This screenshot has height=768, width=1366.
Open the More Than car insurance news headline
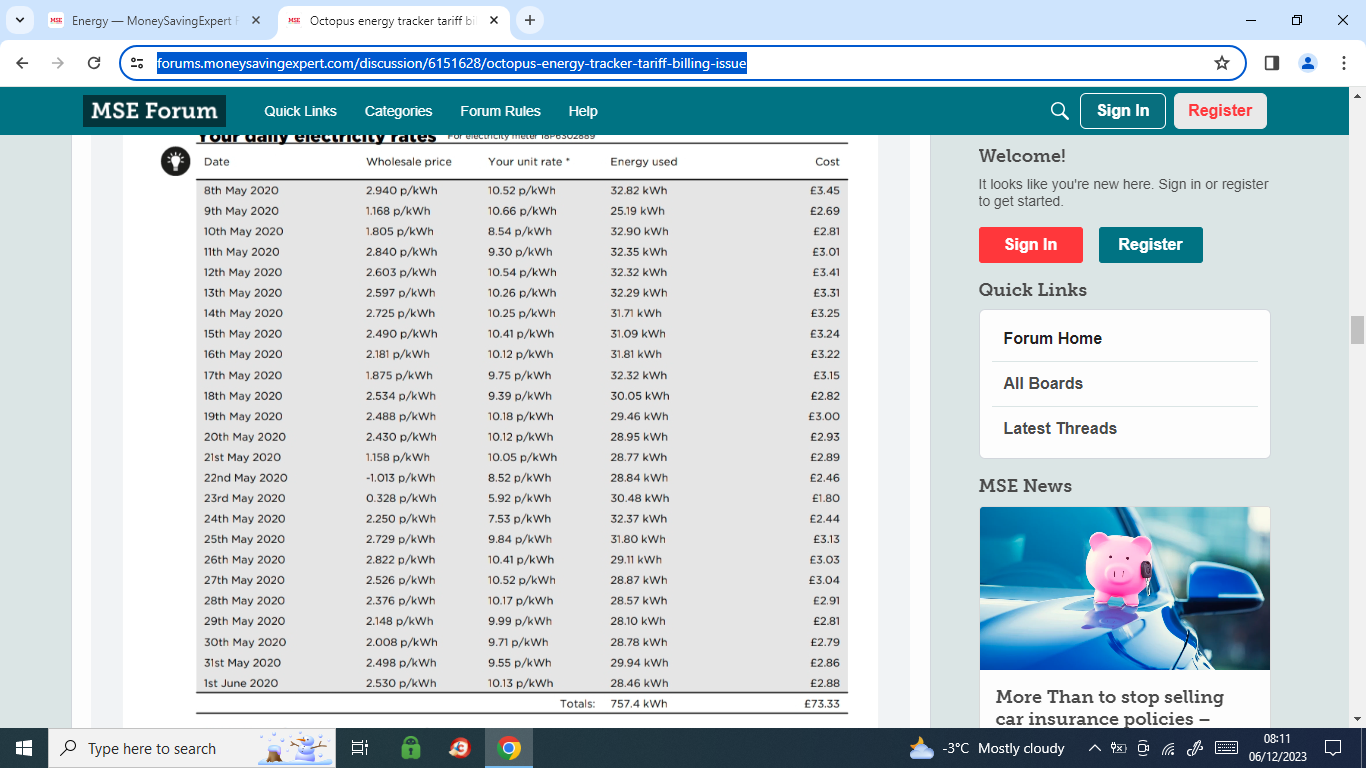(x=1109, y=708)
